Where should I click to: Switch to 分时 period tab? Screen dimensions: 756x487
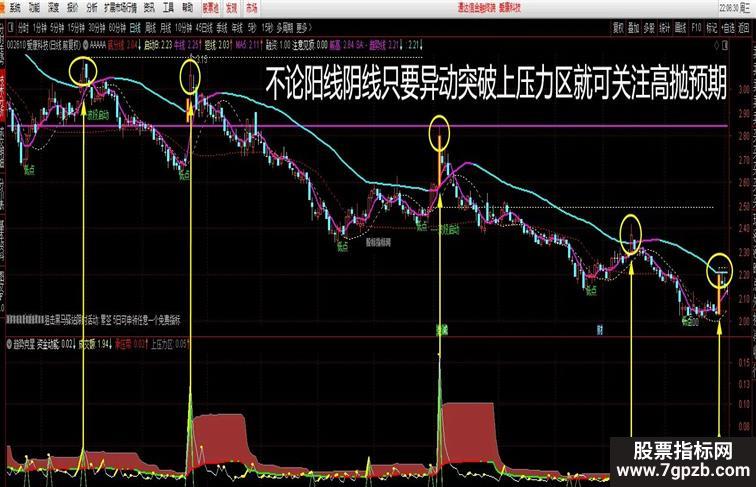tap(24, 28)
